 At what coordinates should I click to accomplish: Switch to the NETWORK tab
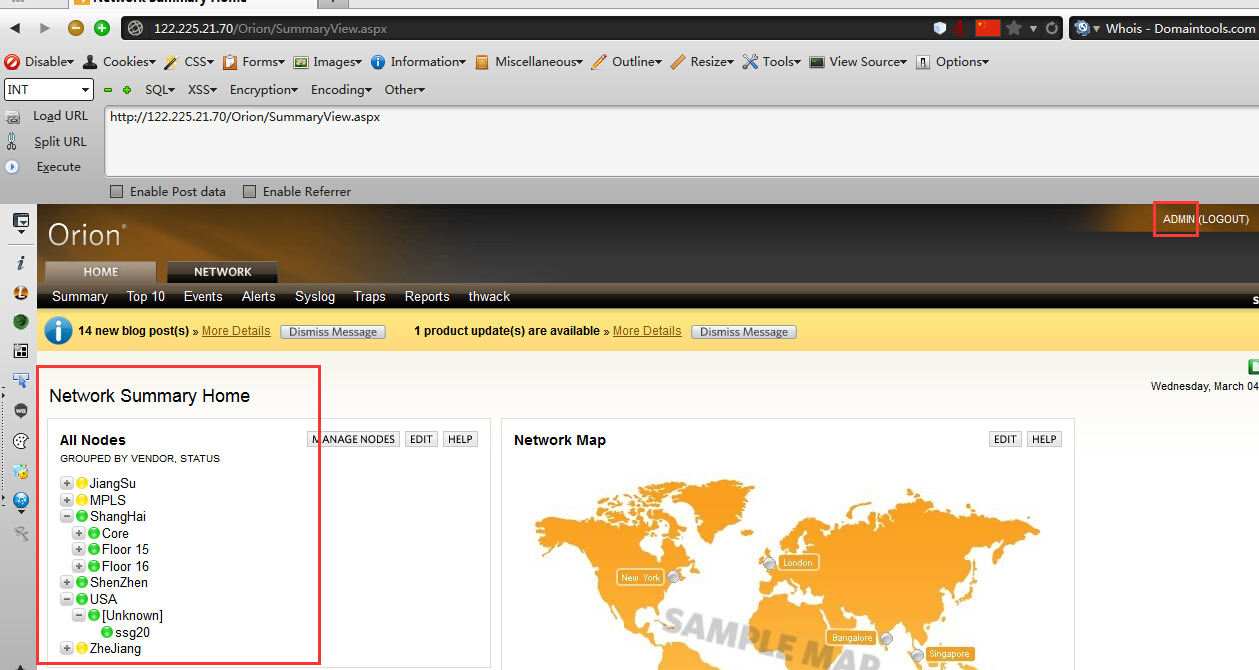(x=223, y=272)
